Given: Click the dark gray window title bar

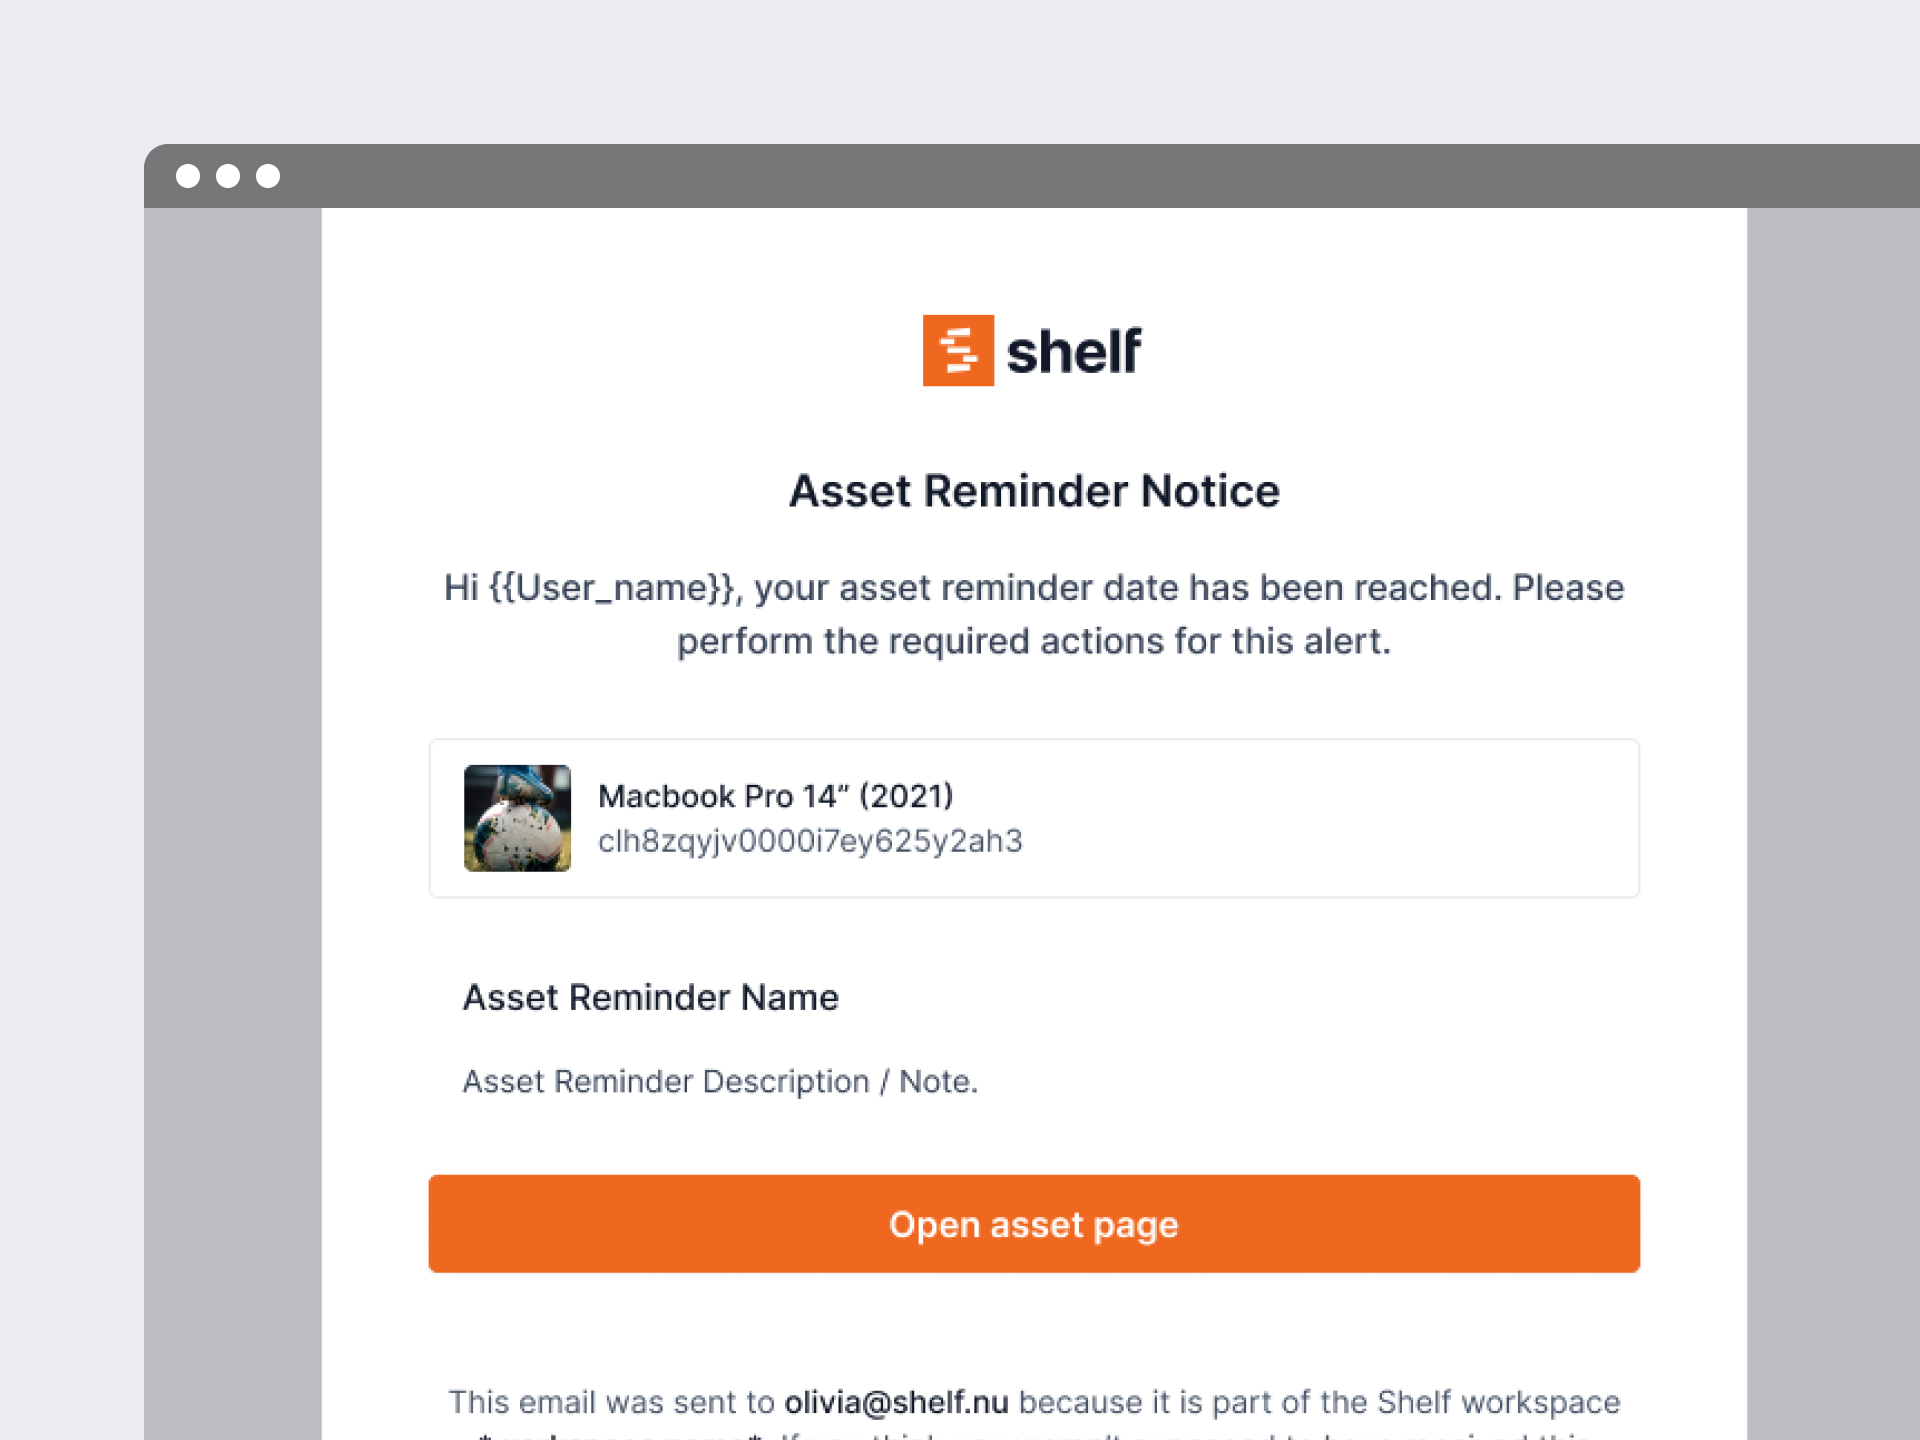Looking at the screenshot, I should point(1000,176).
